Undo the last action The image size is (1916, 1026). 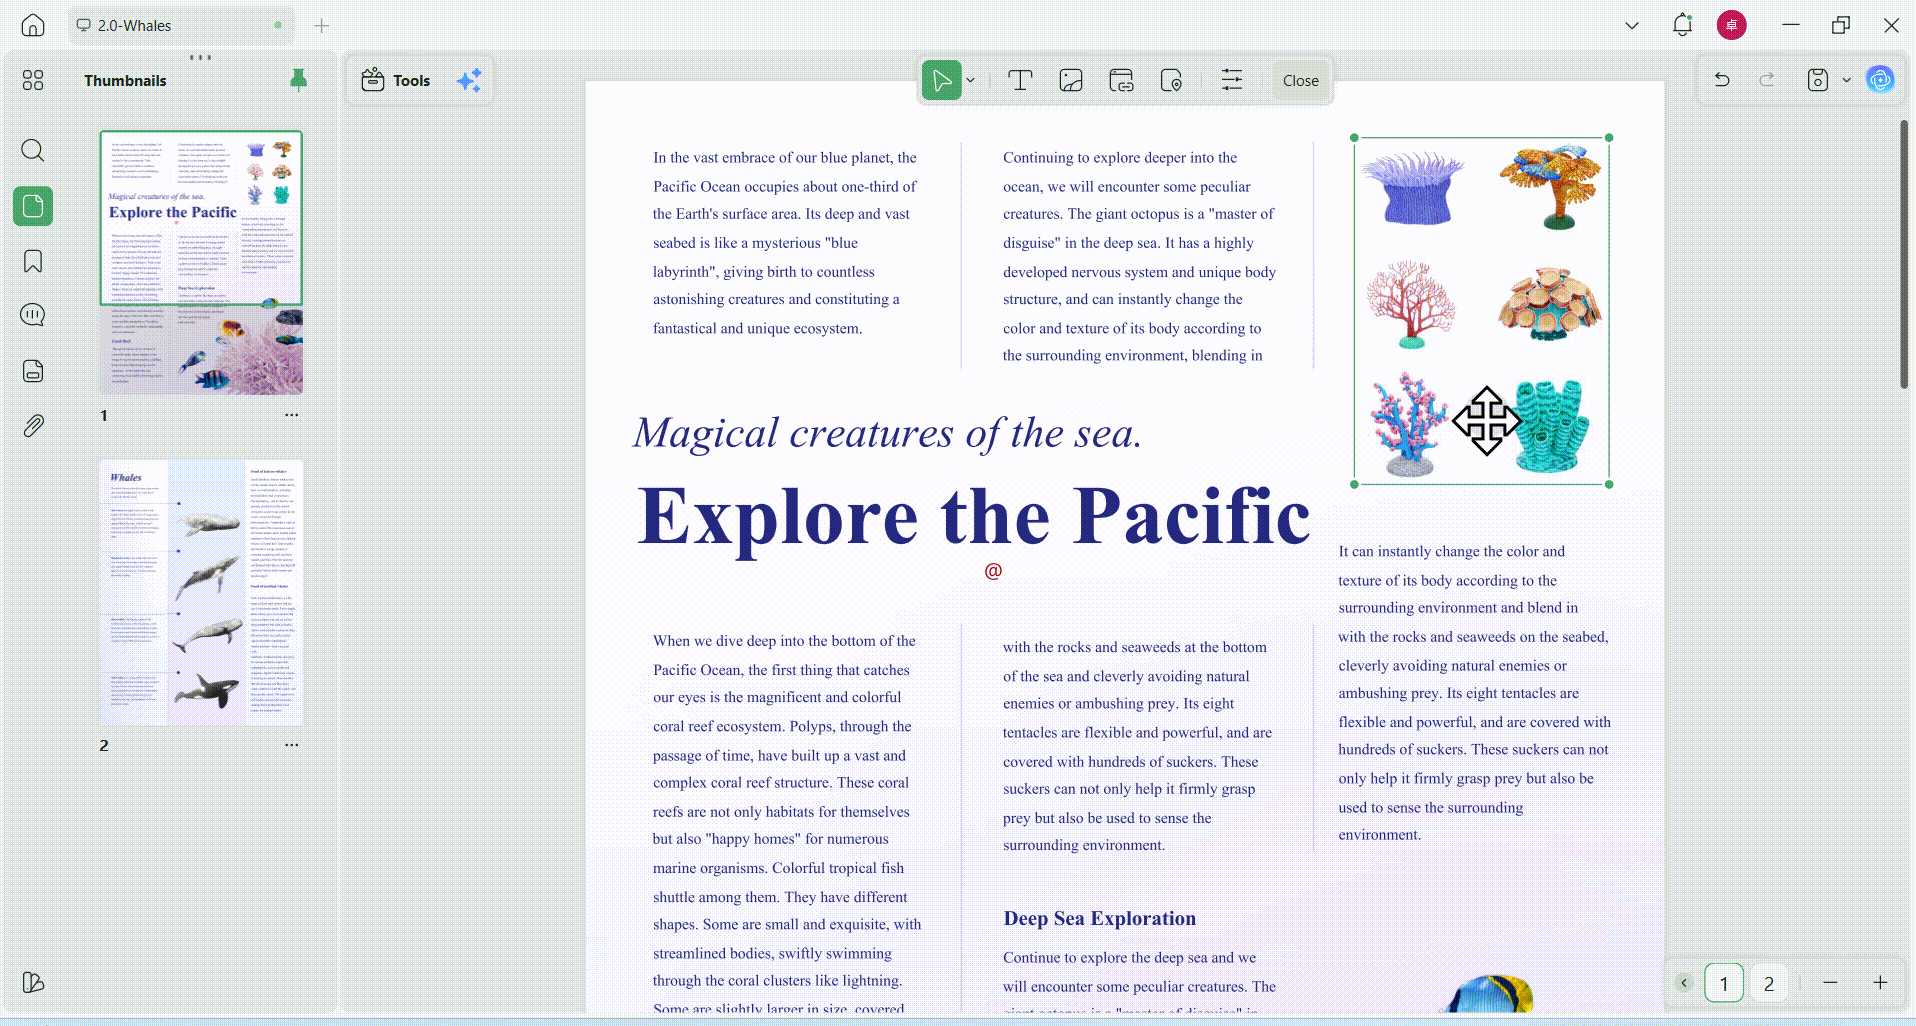click(x=1722, y=80)
